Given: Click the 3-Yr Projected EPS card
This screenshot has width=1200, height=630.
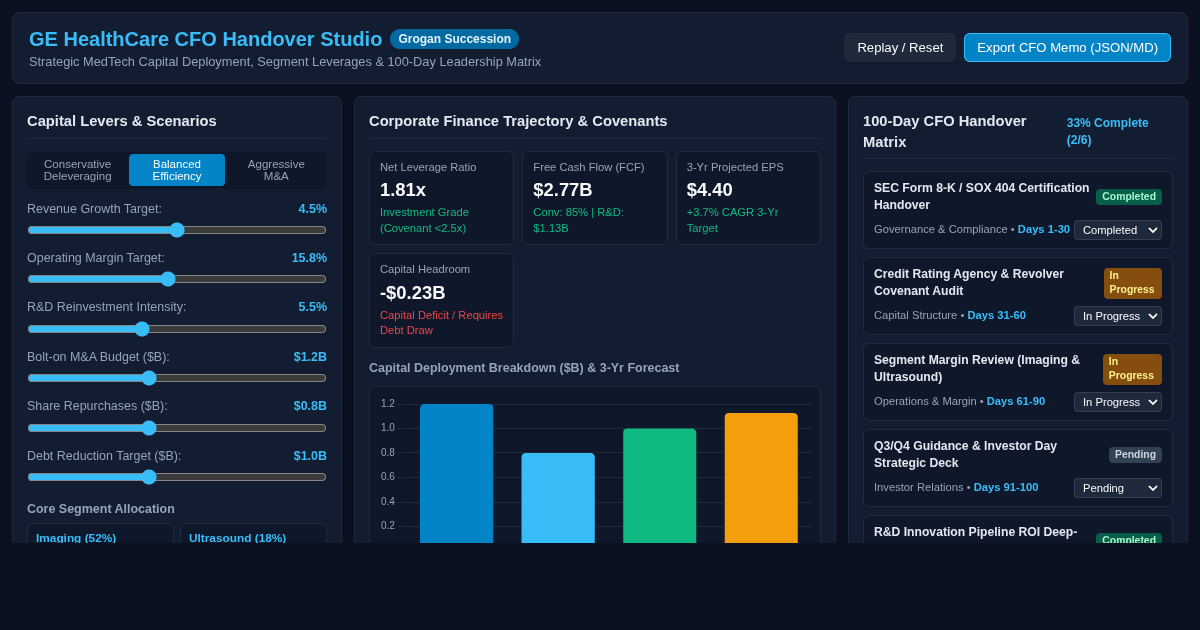Looking at the screenshot, I should tap(748, 198).
